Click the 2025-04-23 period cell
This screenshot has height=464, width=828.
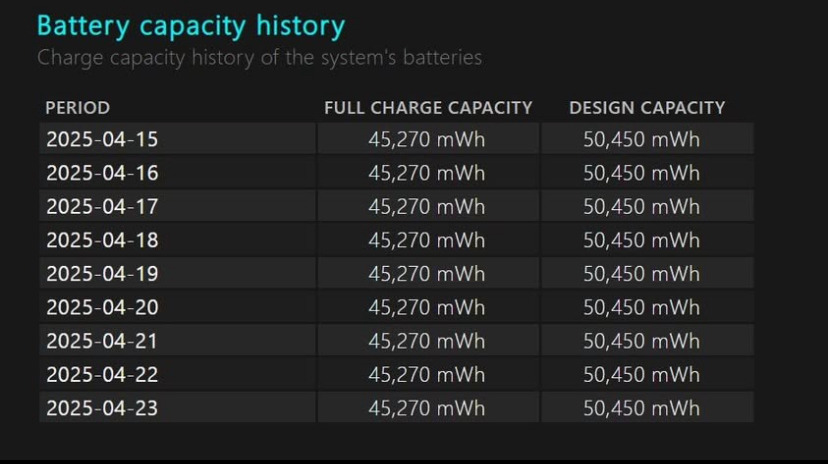tap(102, 408)
